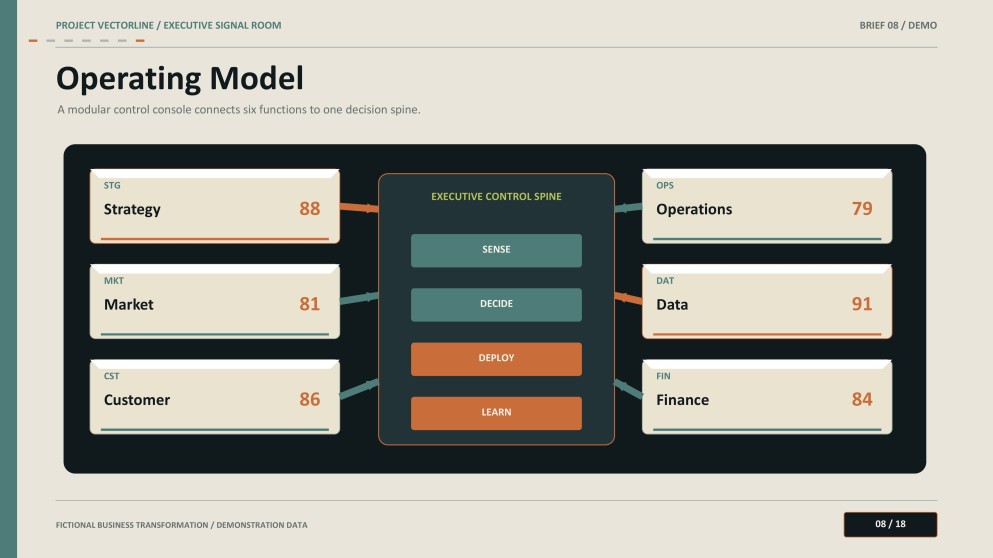Click the Operations score 79

pyautogui.click(x=862, y=208)
